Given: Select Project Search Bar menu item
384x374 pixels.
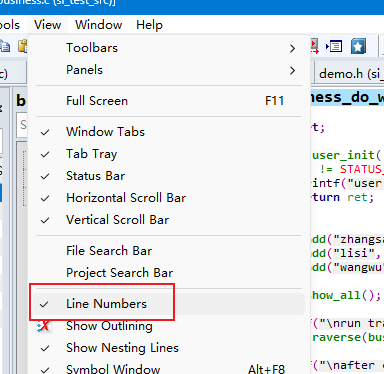Looking at the screenshot, I should 169,273.
